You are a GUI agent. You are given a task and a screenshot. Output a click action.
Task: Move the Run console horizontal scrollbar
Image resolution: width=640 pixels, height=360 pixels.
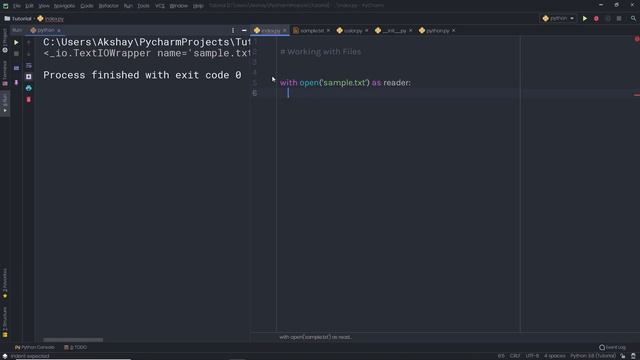pyautogui.click(x=73, y=340)
